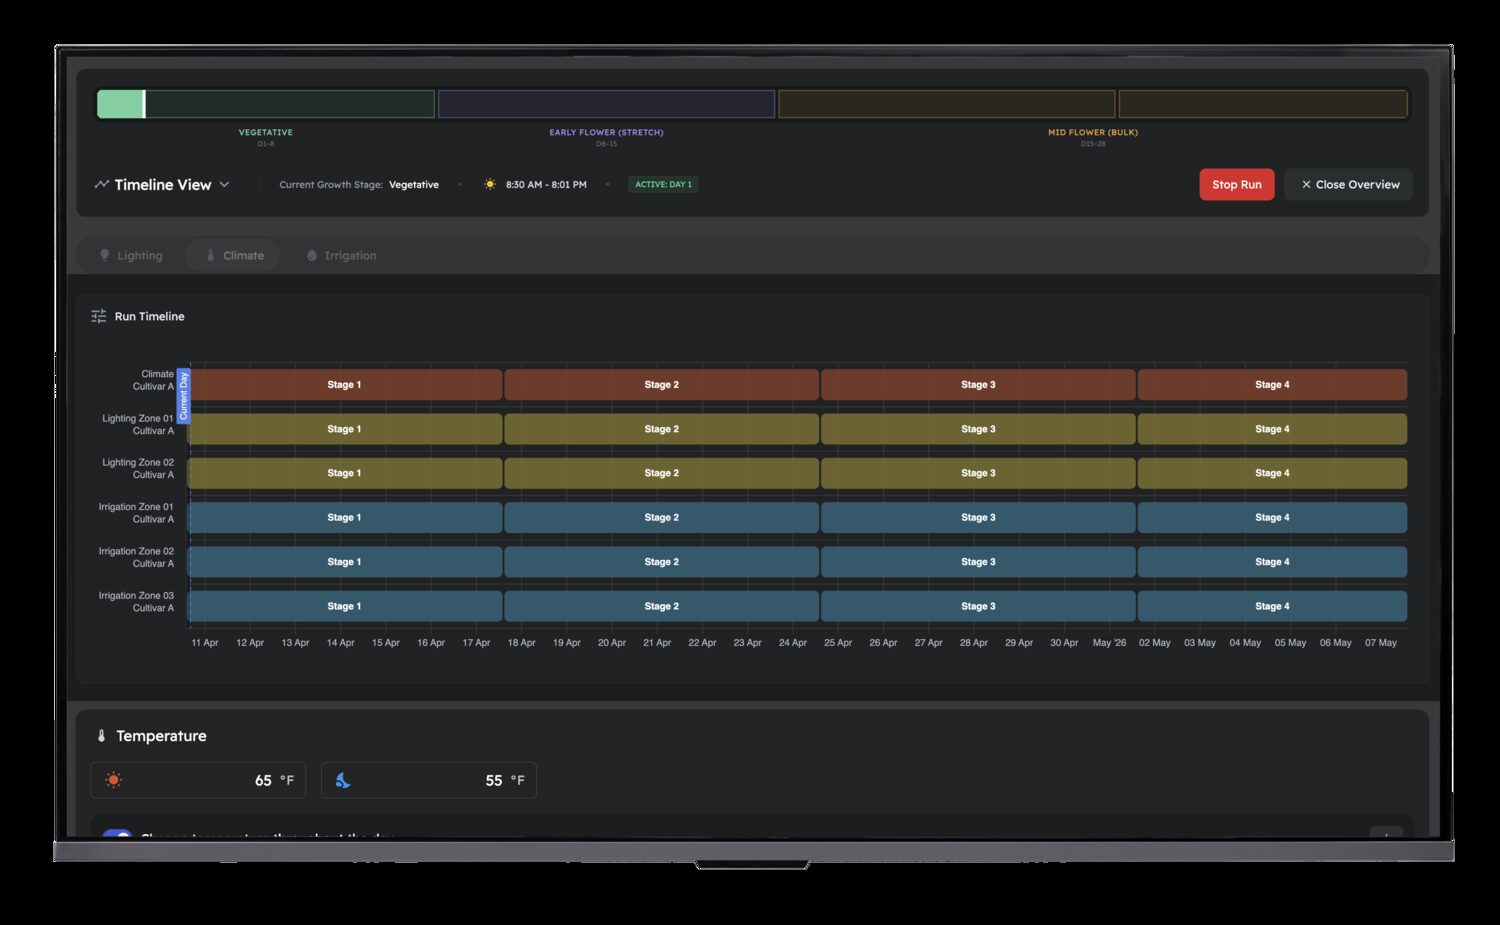Click the ACTIVE: DAY 1 status badge

663,184
